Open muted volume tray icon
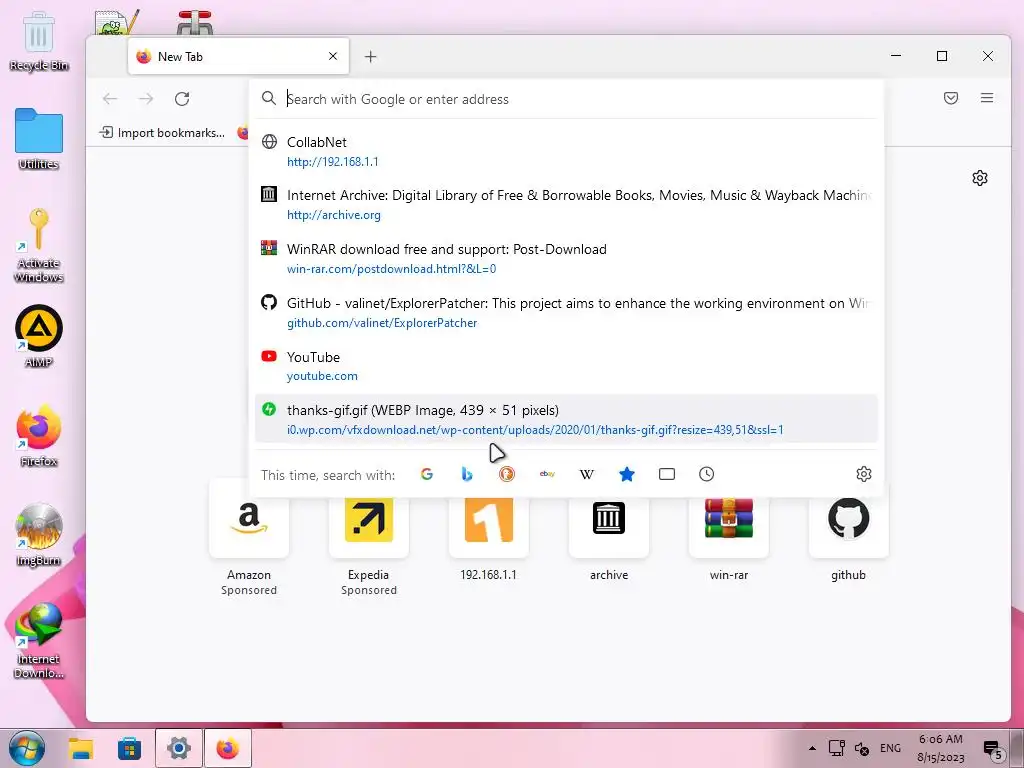Viewport: 1024px width, 768px height. [861, 749]
